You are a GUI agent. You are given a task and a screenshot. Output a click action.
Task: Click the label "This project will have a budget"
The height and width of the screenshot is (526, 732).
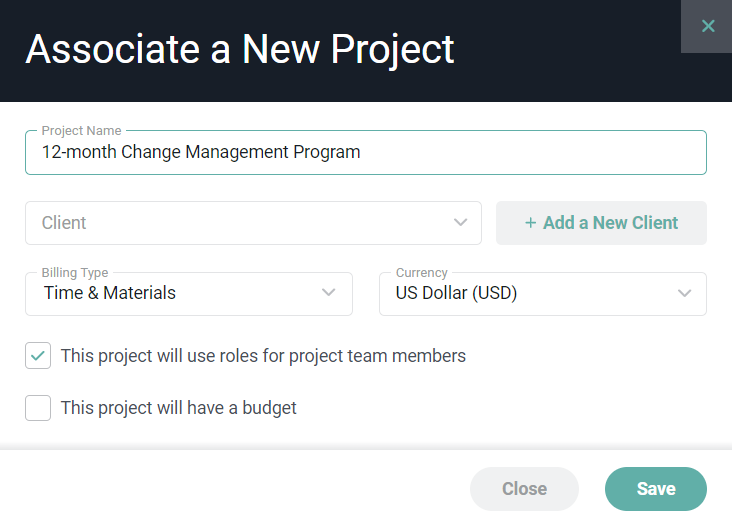click(178, 408)
